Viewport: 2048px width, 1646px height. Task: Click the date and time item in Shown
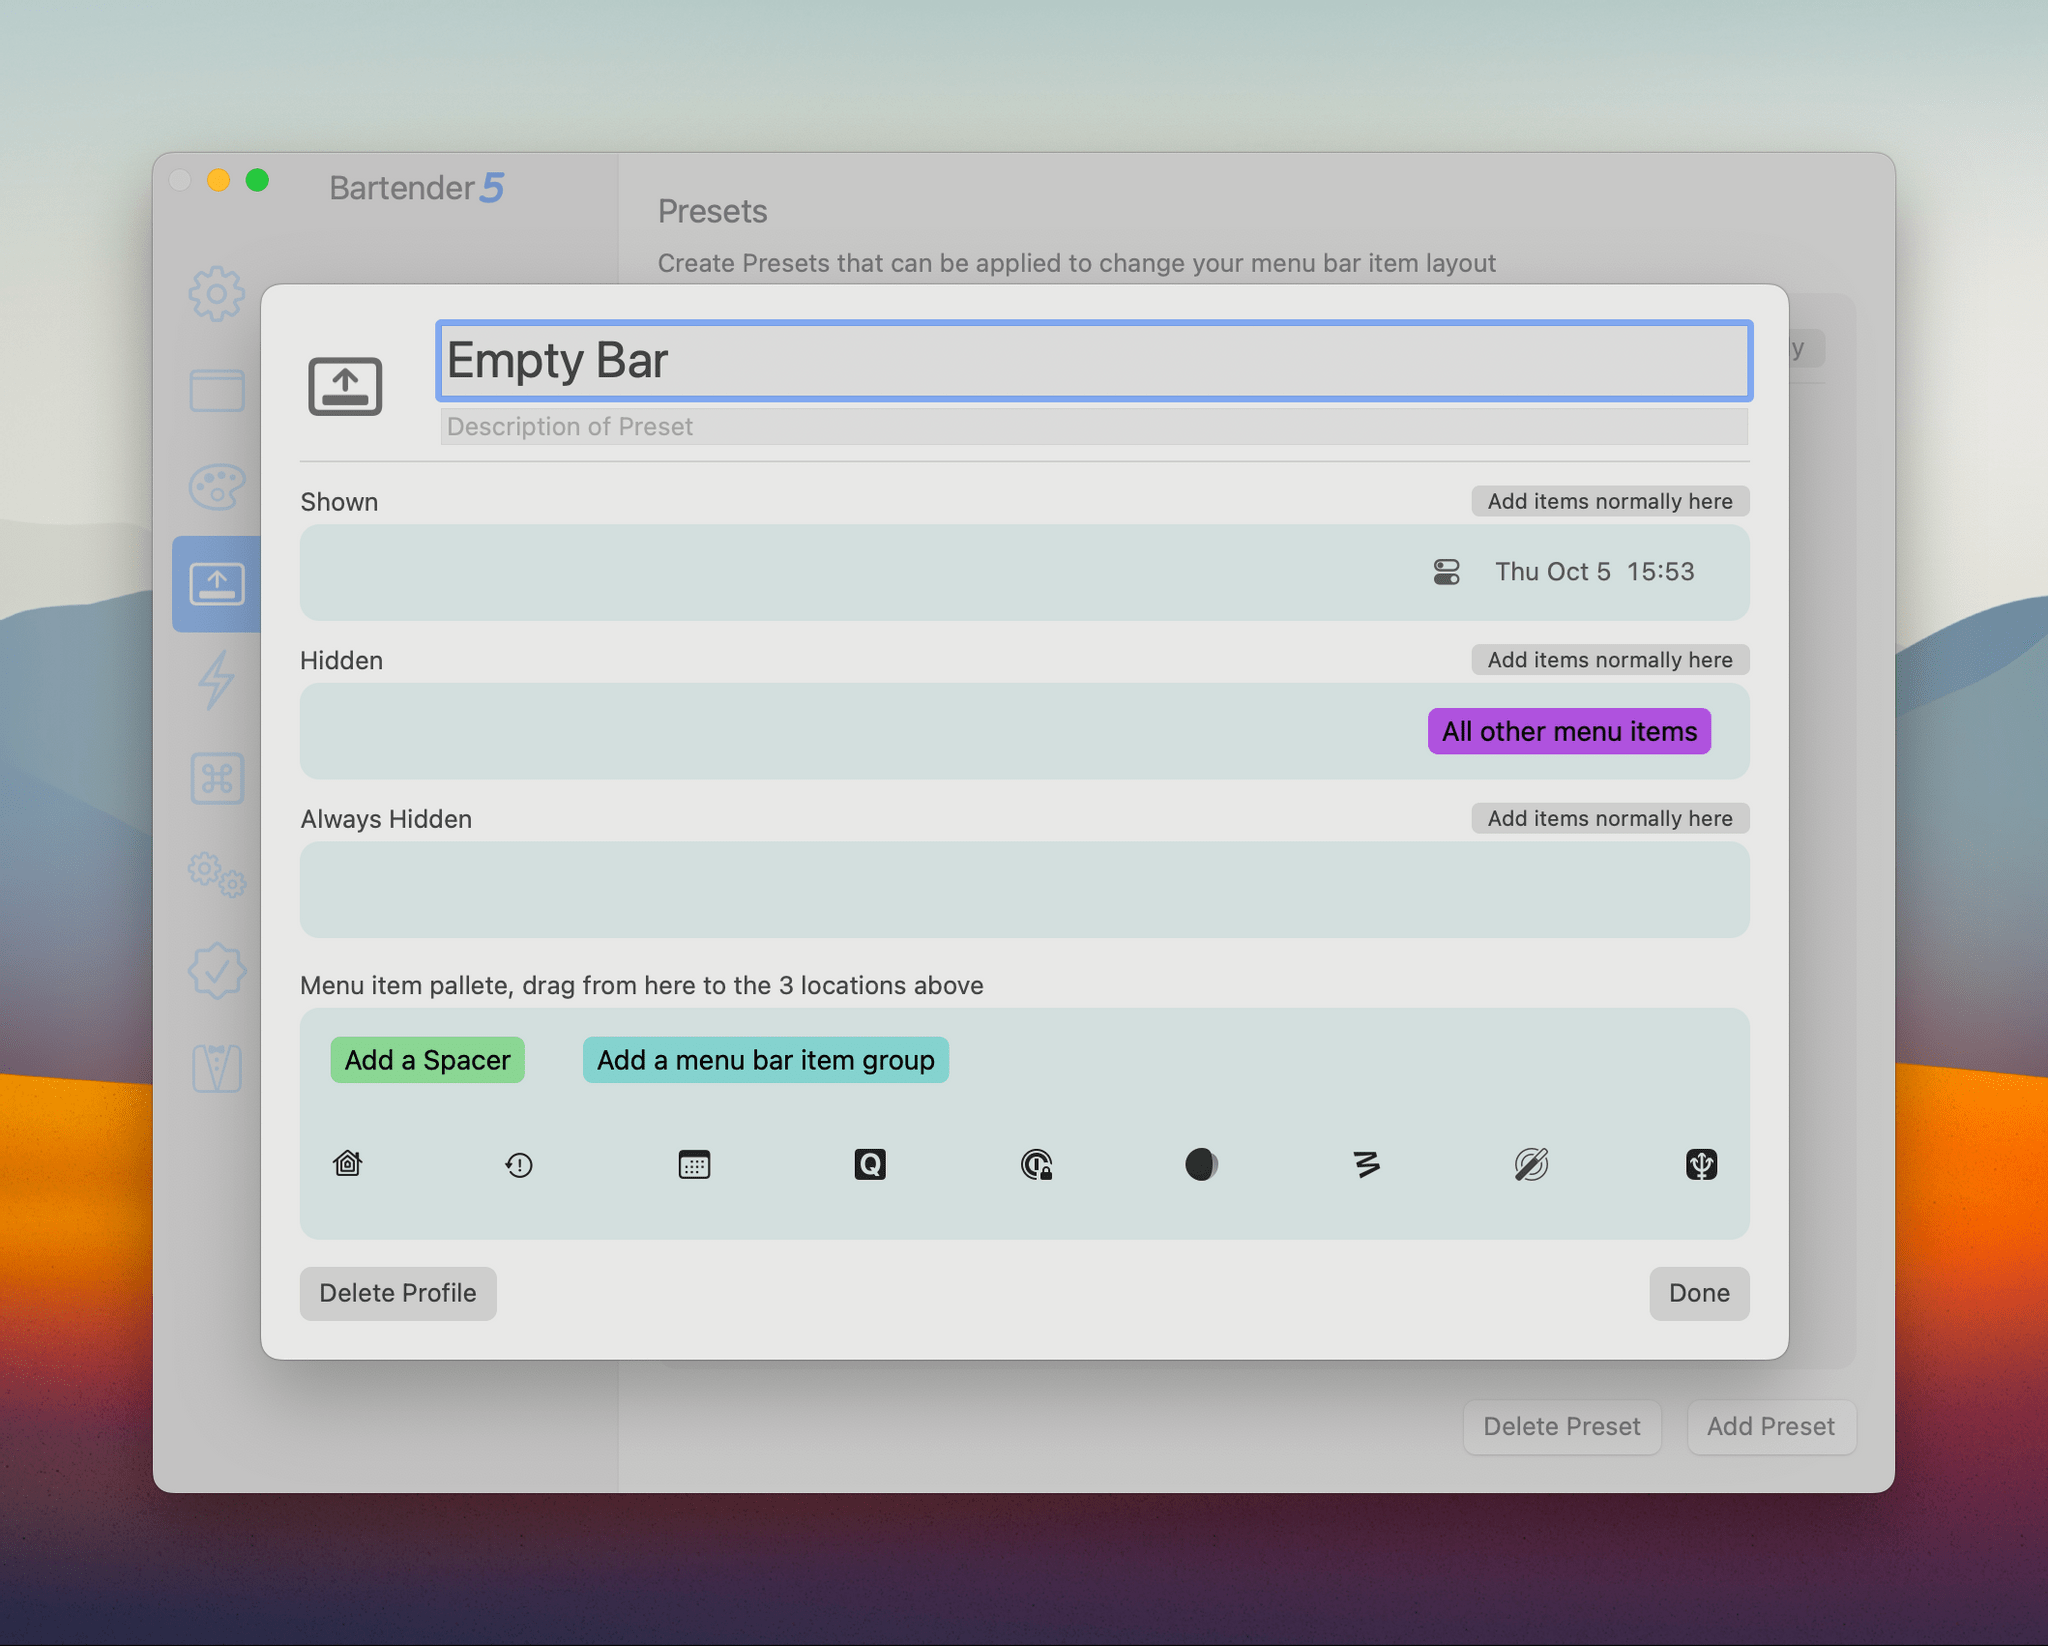pos(1595,572)
